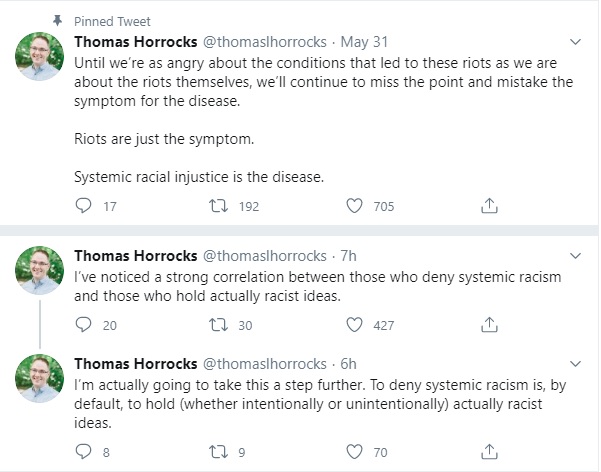Viewport: 601px width, 472px height.
Task: Expand options chevron on the 7h tweet
Action: (x=576, y=255)
